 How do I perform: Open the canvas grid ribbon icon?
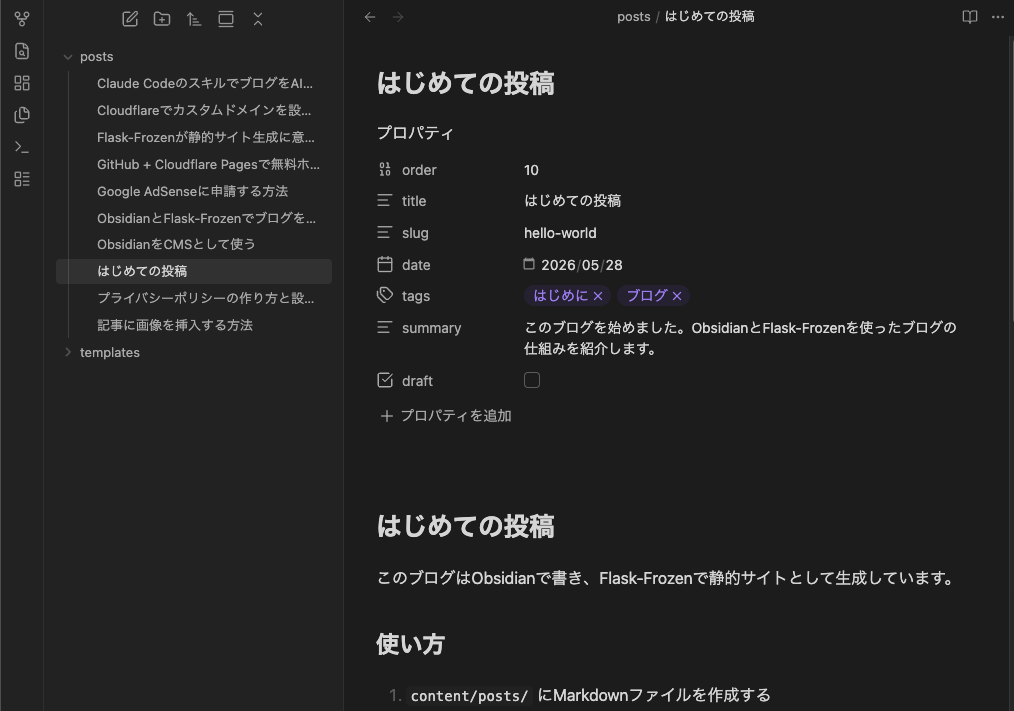[22, 83]
